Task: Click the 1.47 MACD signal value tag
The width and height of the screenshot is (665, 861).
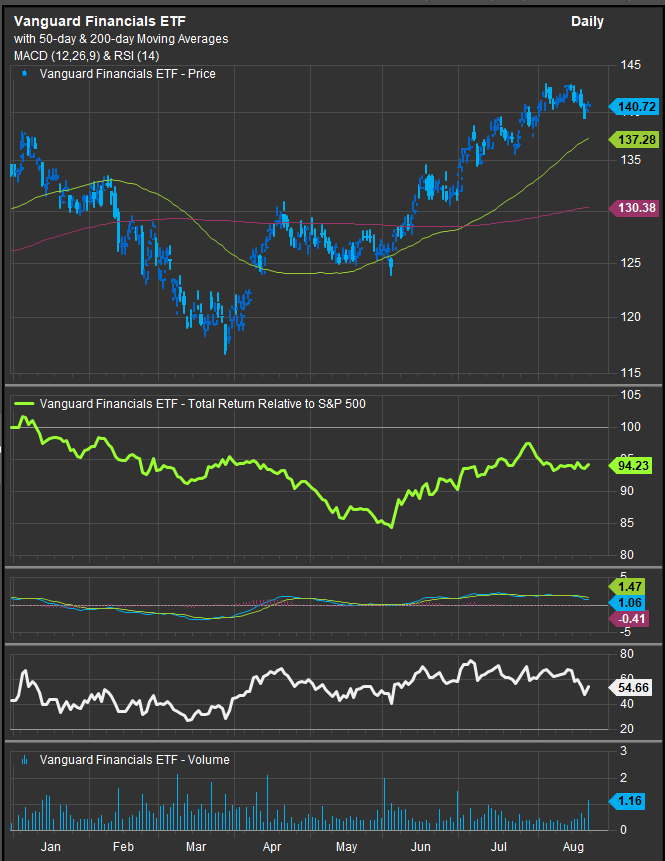Action: (627, 587)
